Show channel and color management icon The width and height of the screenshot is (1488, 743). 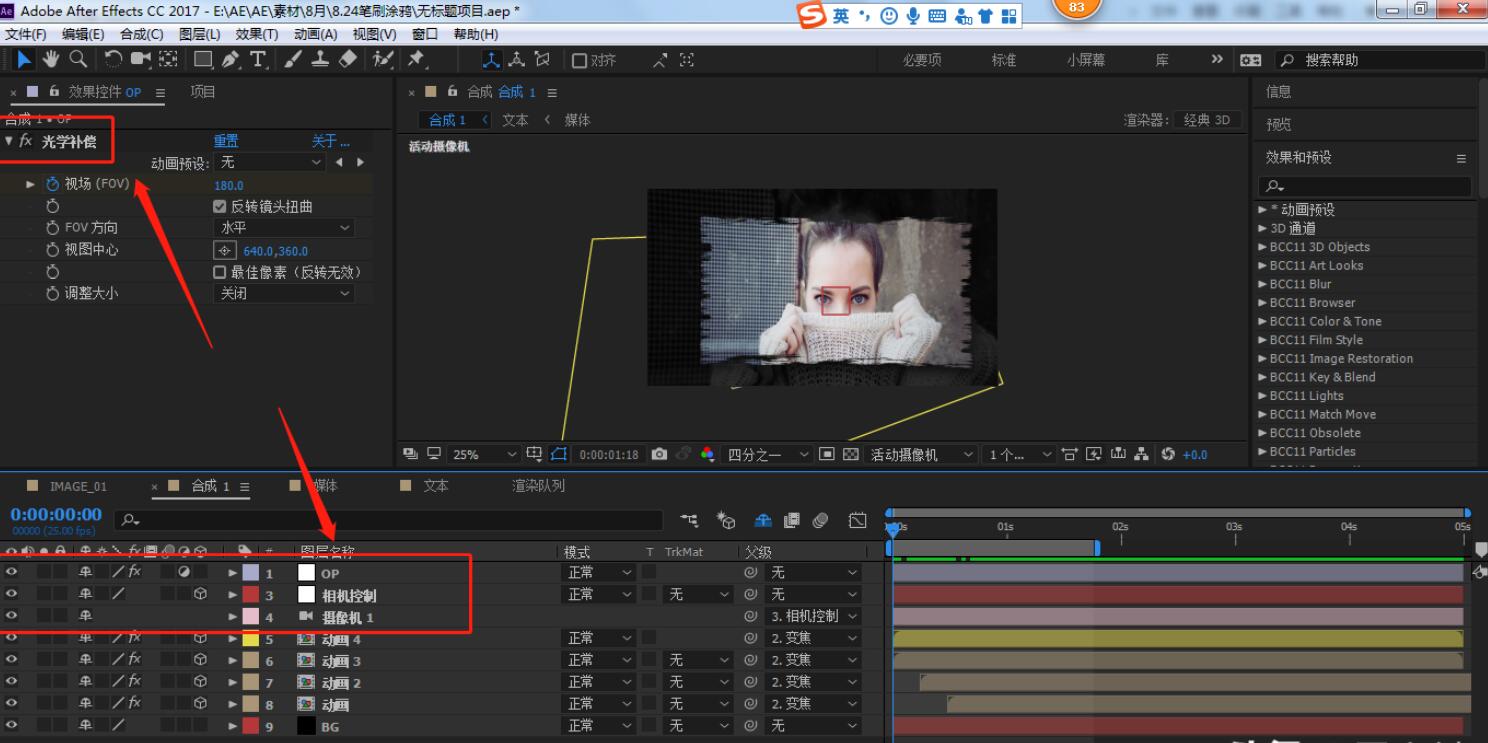pos(708,454)
